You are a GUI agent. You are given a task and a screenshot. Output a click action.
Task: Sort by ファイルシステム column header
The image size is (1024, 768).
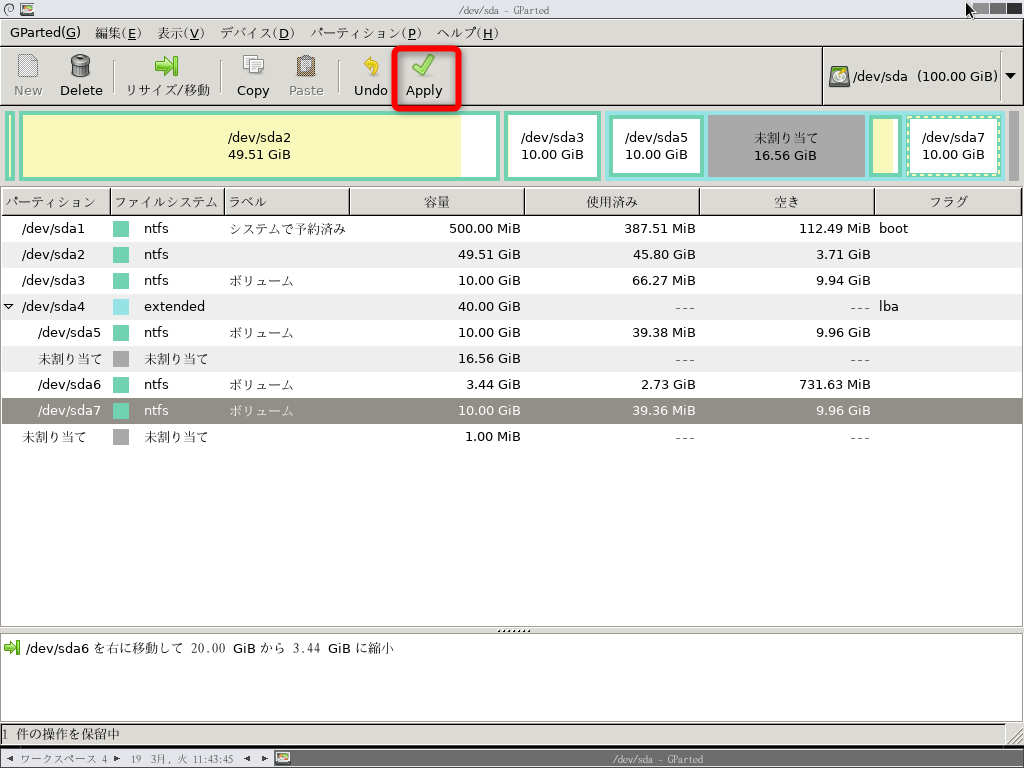pos(167,202)
